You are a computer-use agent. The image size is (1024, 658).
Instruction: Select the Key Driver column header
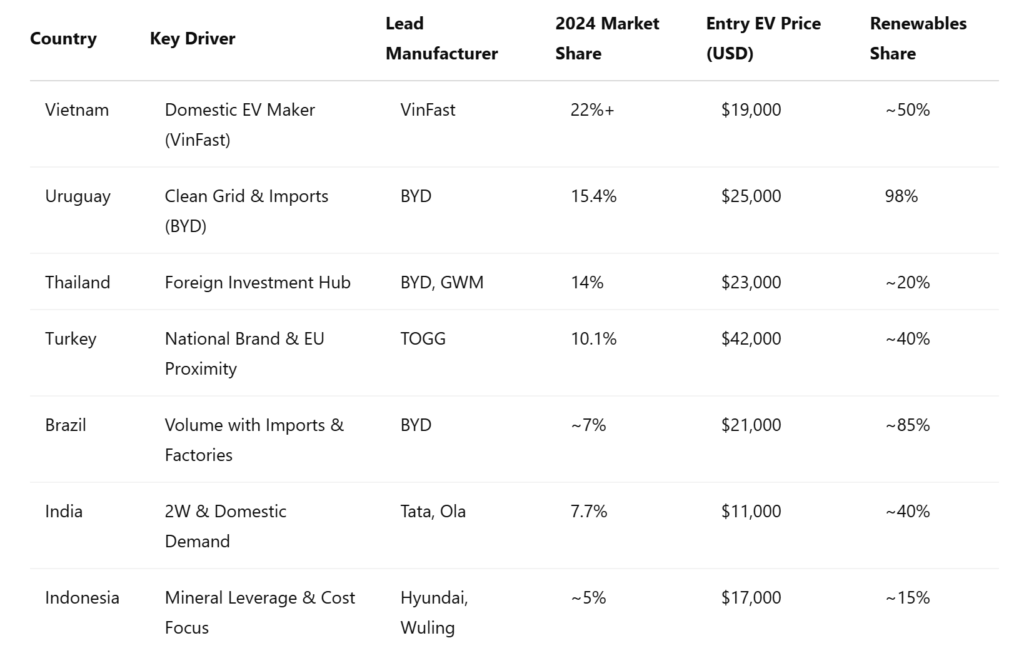(x=193, y=39)
